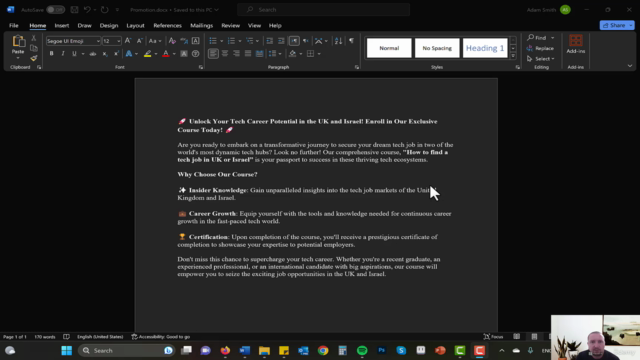Select the Format Painter brush
This screenshot has width=640, height=360.
point(34,58)
